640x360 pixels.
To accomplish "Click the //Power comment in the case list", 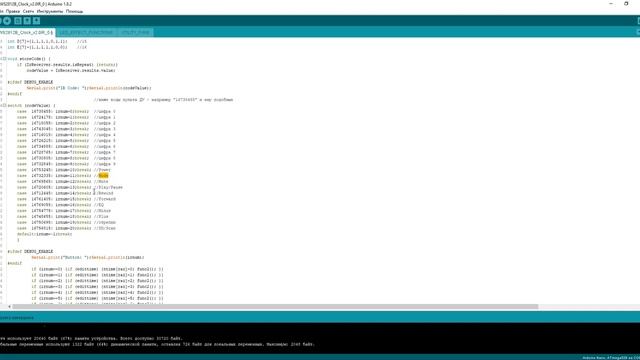I will (x=102, y=170).
